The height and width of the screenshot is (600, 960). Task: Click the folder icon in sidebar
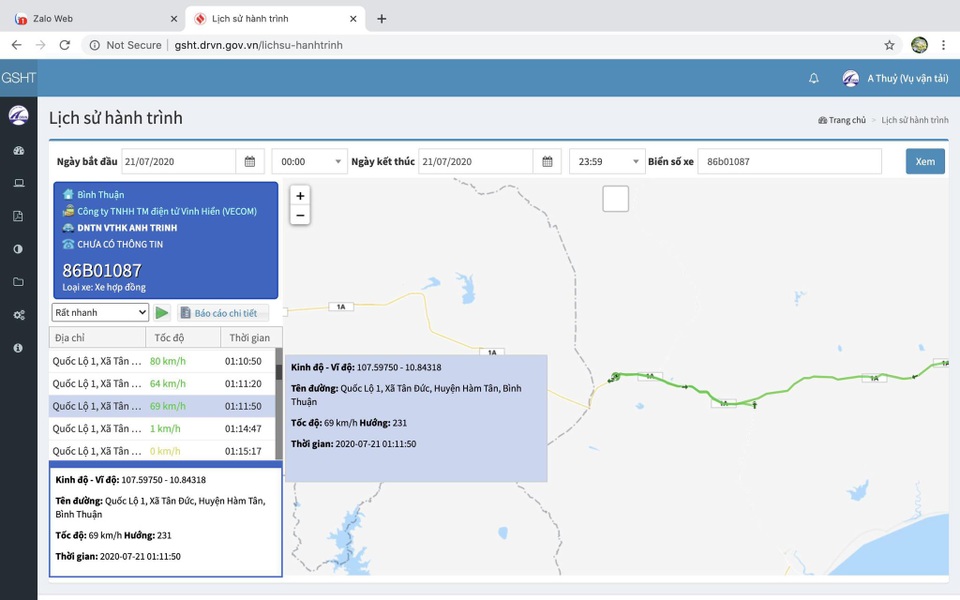[x=18, y=283]
